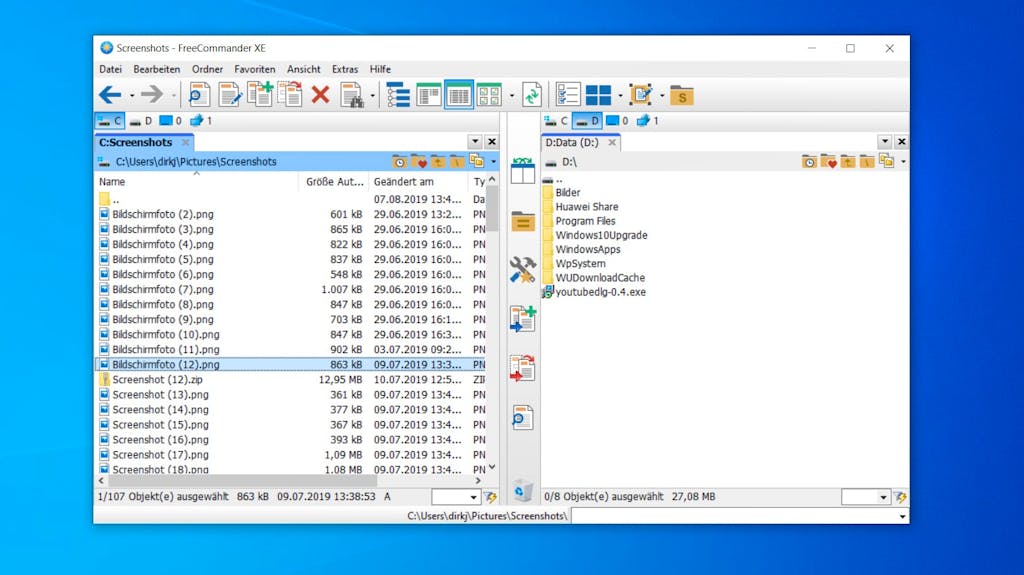Sort by the Name column header
This screenshot has height=575, width=1024.
coord(196,182)
